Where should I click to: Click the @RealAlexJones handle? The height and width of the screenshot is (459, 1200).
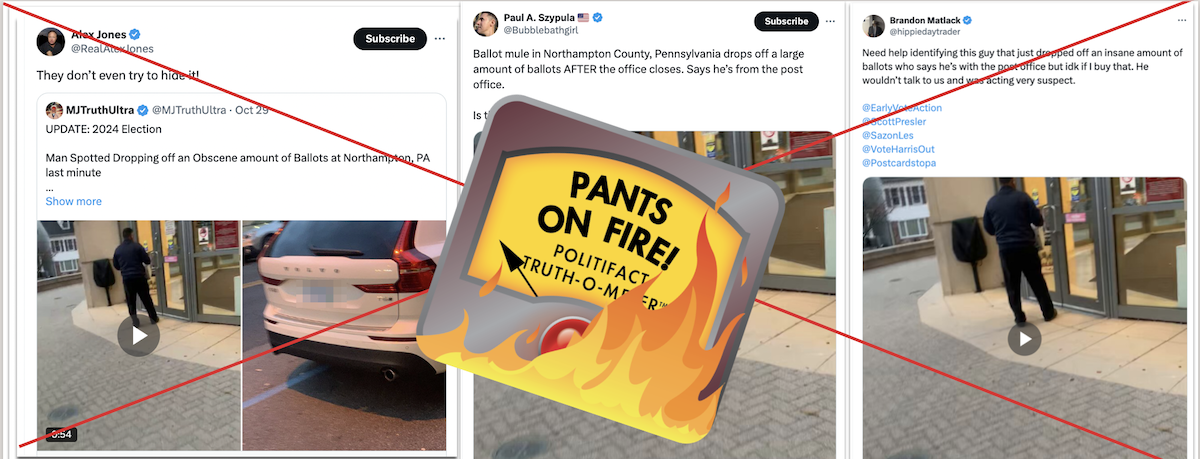[x=112, y=48]
